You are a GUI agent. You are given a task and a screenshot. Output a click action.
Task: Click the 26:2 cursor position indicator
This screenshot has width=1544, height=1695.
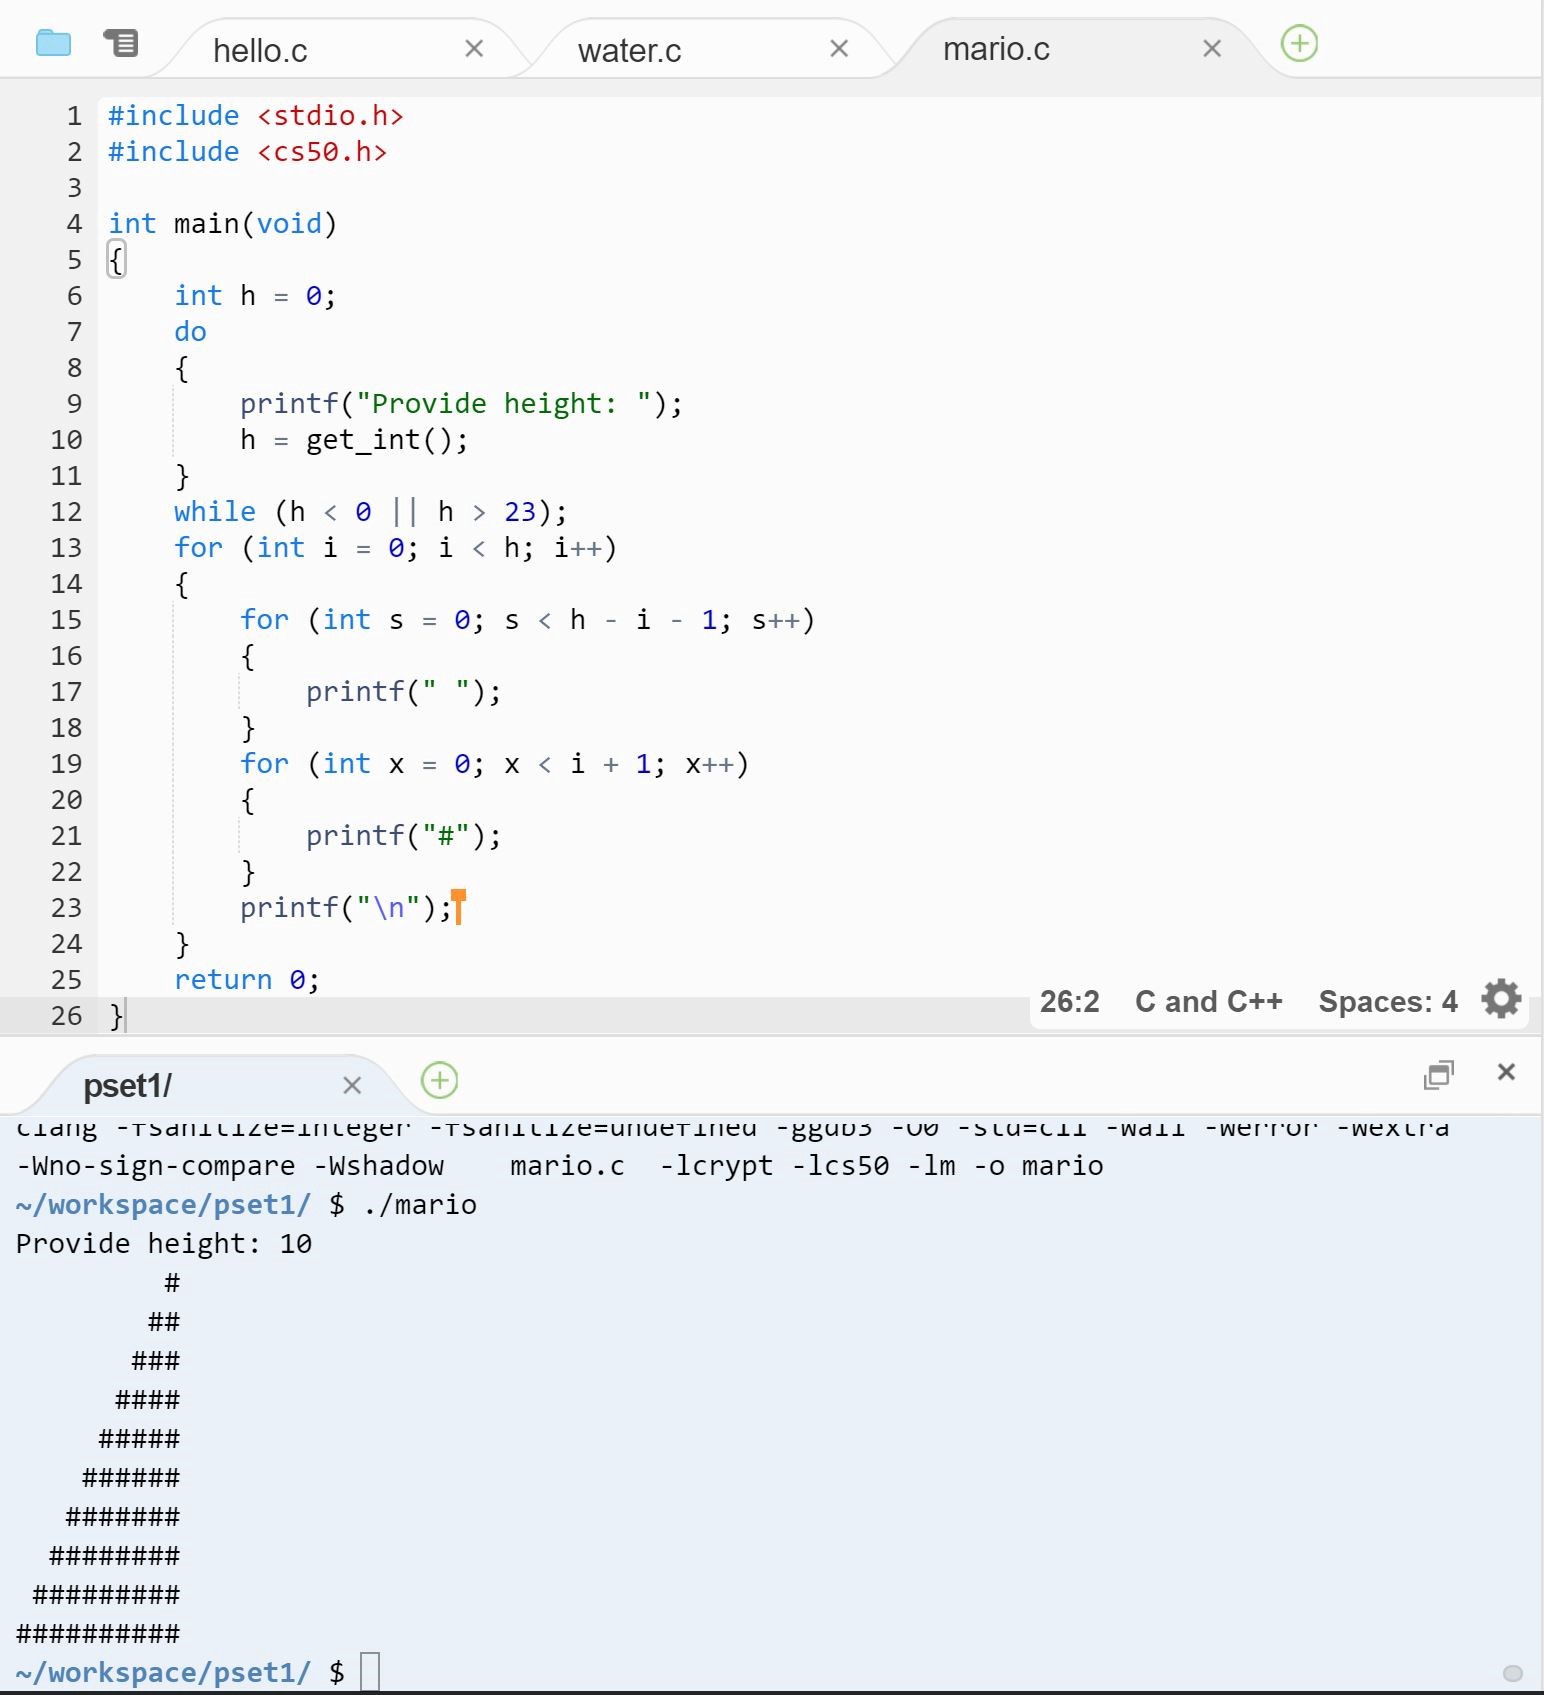coord(1069,1001)
